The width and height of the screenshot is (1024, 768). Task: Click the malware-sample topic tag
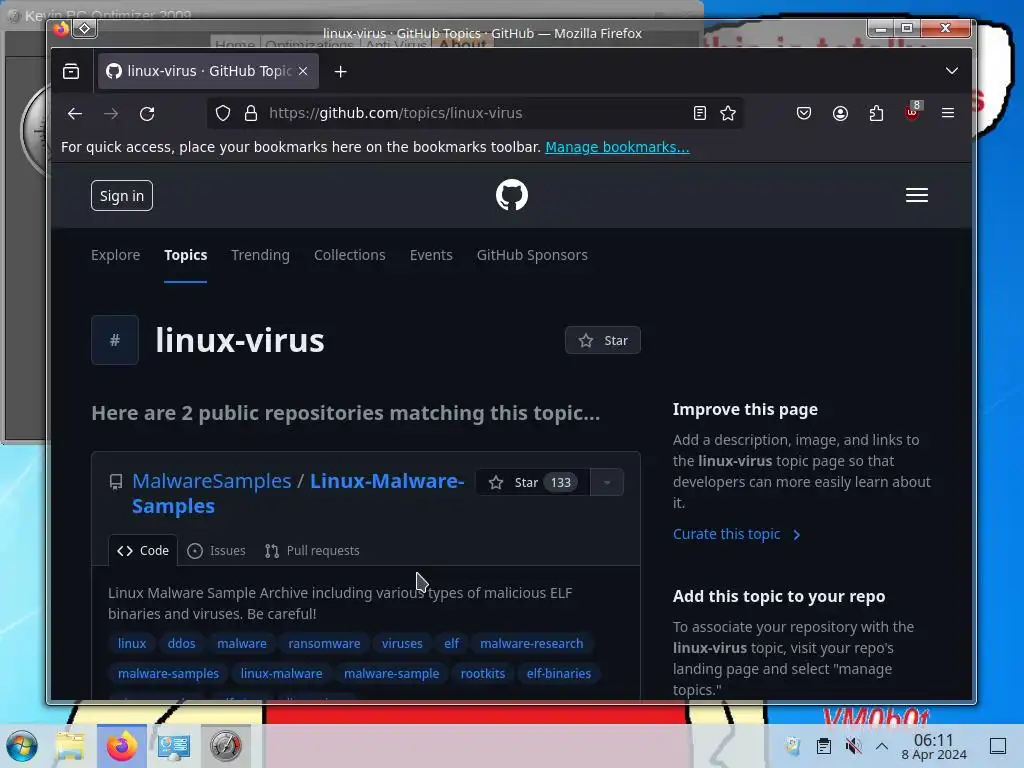[391, 673]
